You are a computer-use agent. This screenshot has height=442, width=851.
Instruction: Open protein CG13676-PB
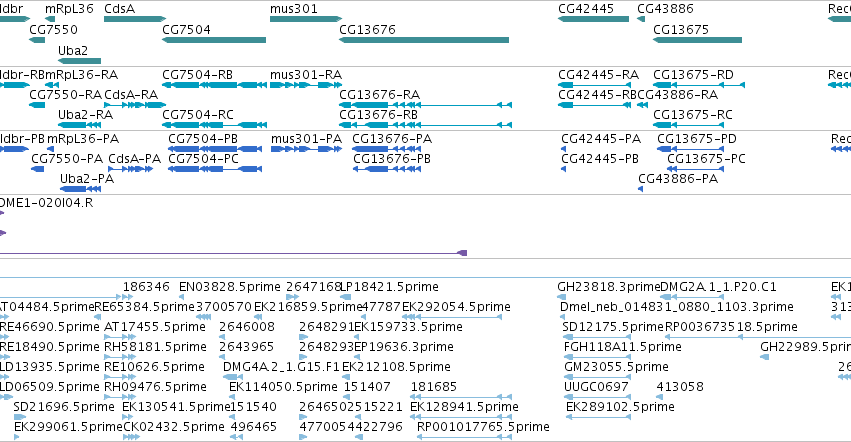tap(392, 159)
